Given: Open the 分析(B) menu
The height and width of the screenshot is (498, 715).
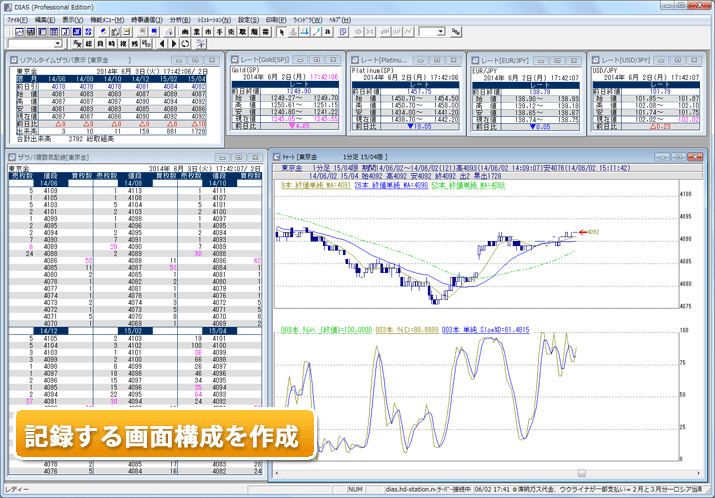Looking at the screenshot, I should tap(180, 19).
